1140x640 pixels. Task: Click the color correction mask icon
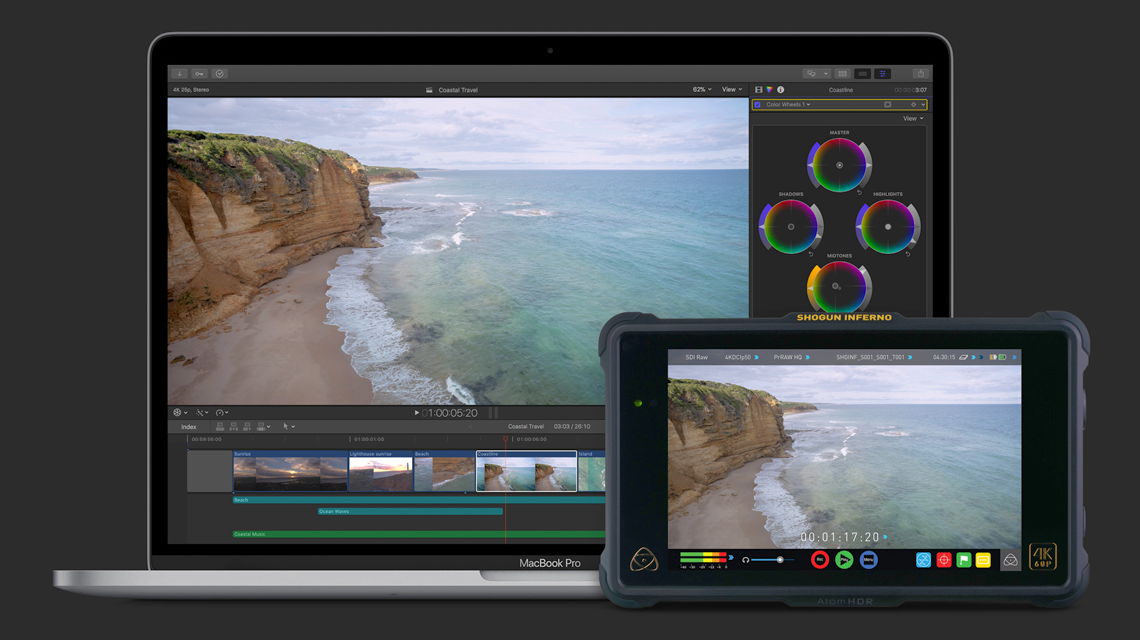[888, 105]
